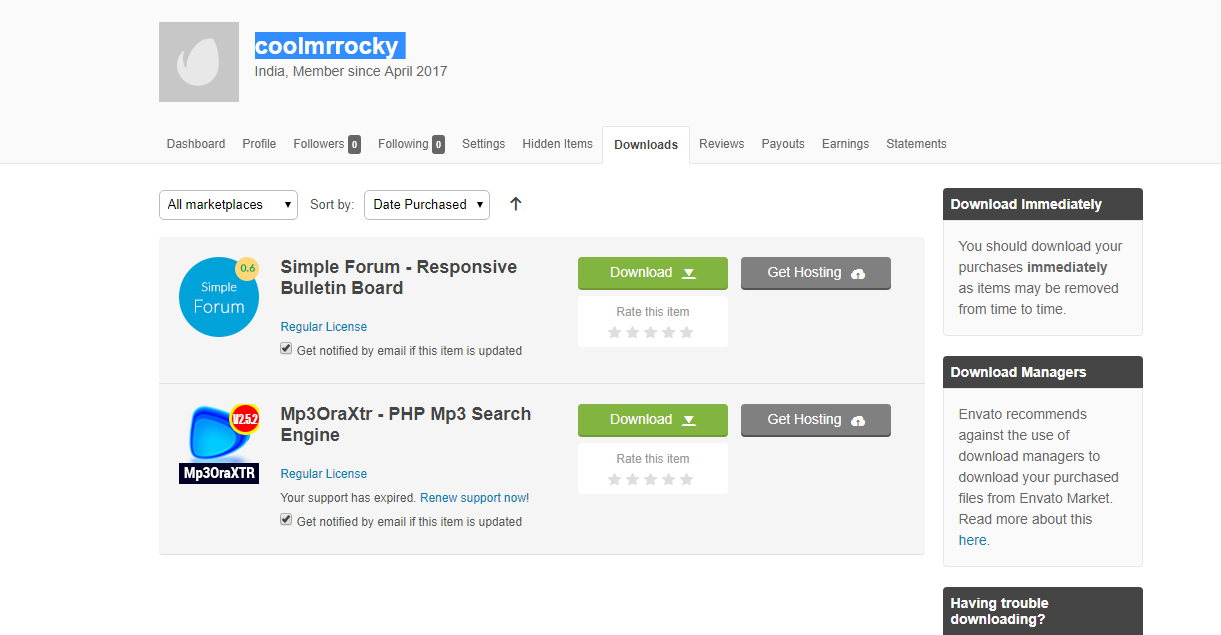Click the 'here' link in Download Managers
Viewport: 1221px width, 635px height.
pos(972,540)
